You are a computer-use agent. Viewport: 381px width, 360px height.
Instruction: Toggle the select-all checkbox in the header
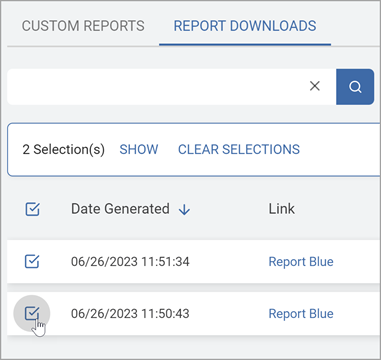pyautogui.click(x=32, y=209)
